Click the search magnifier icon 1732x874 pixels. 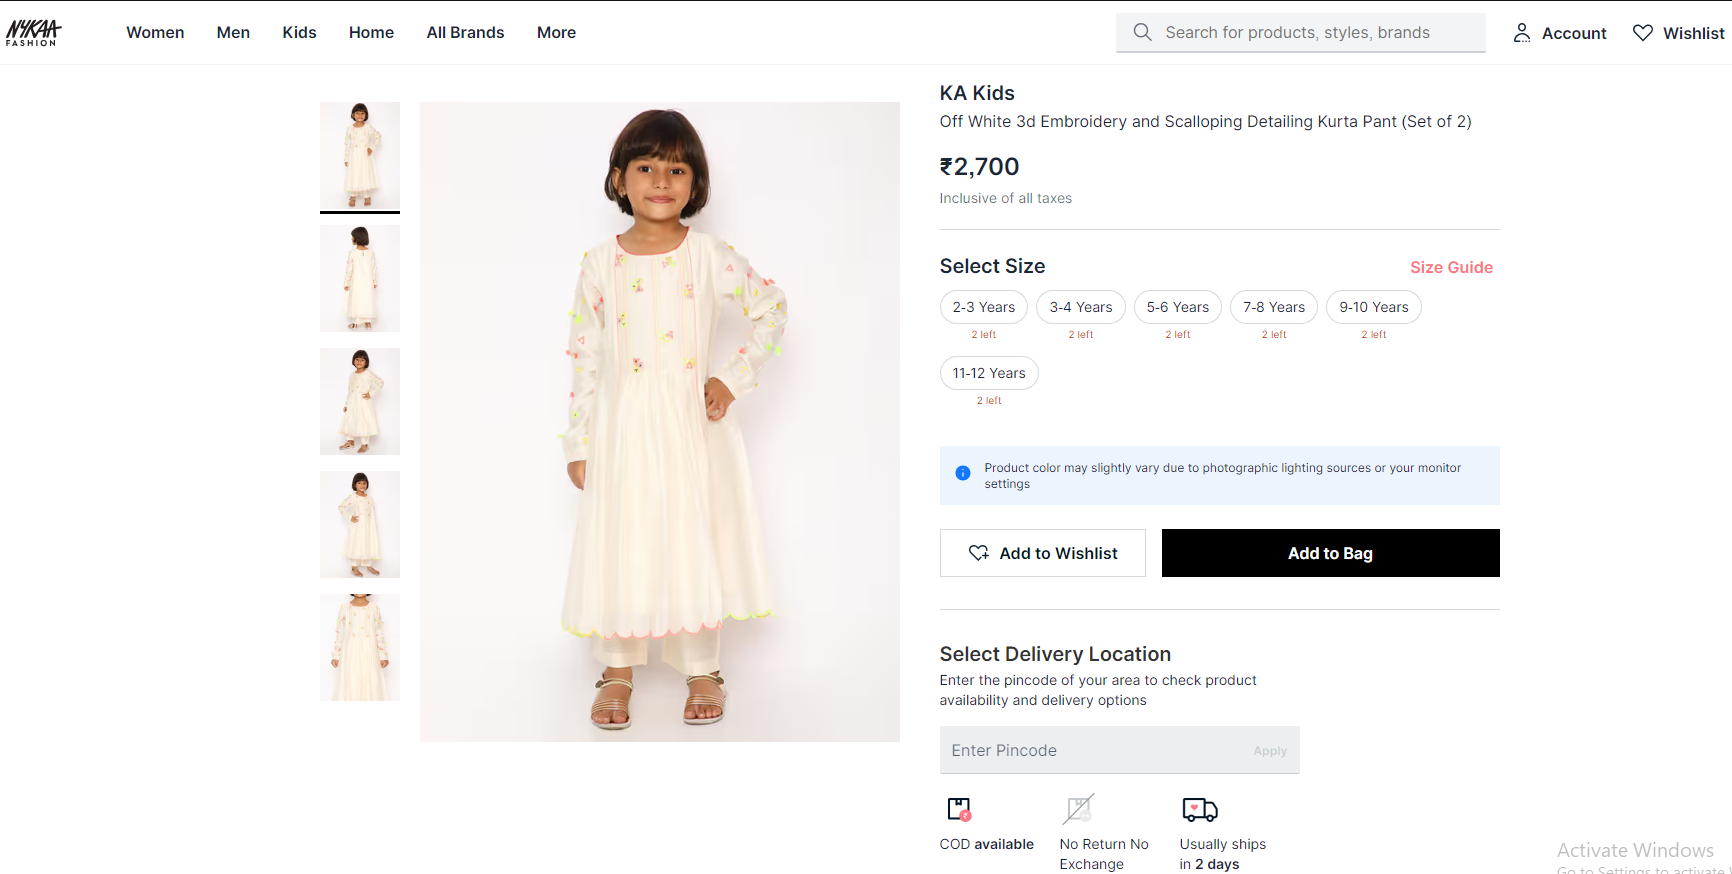click(x=1142, y=32)
